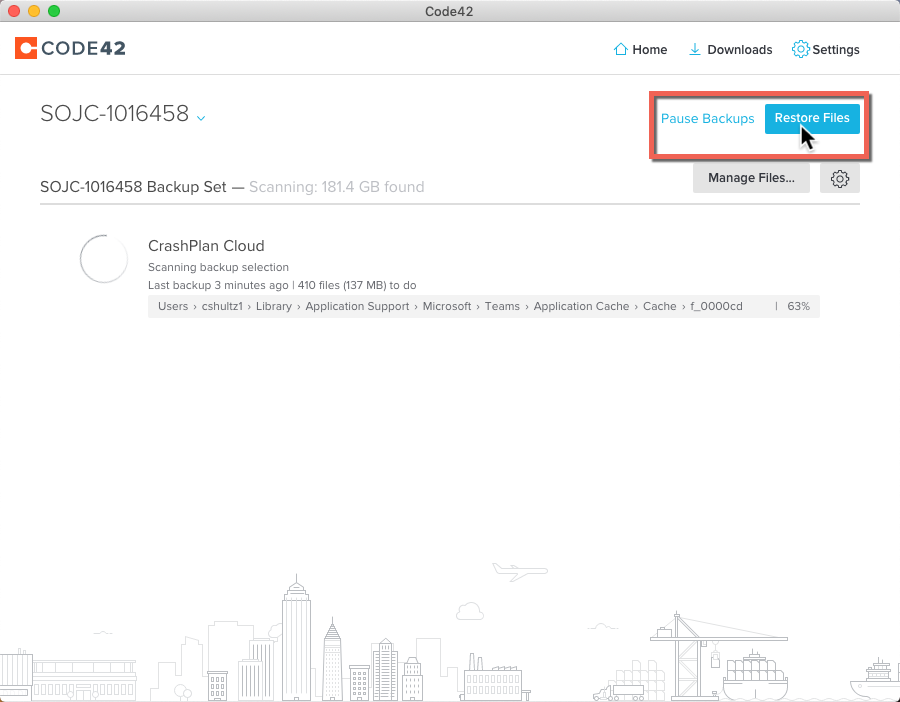Expand the SOJC-1016458 device dropdown chevron
The image size is (900, 702).
[201, 118]
